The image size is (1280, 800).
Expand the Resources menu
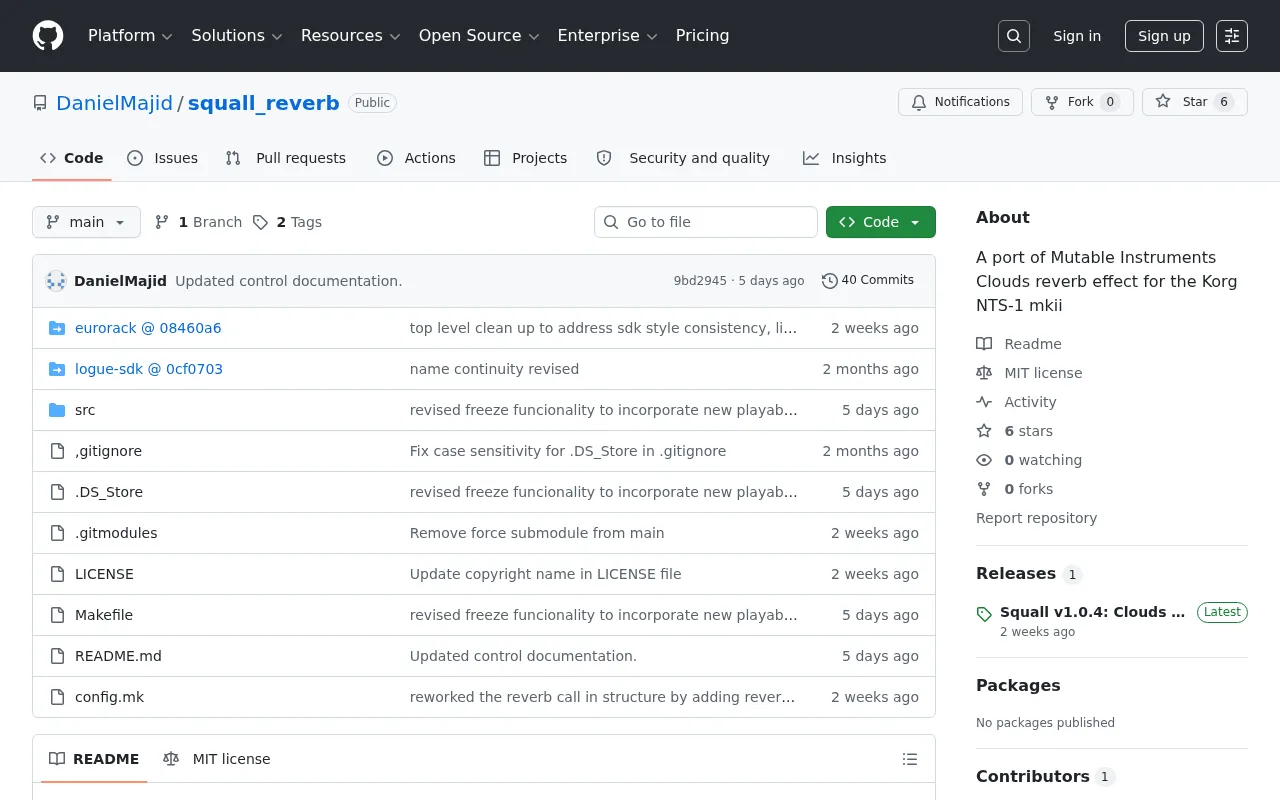point(351,36)
